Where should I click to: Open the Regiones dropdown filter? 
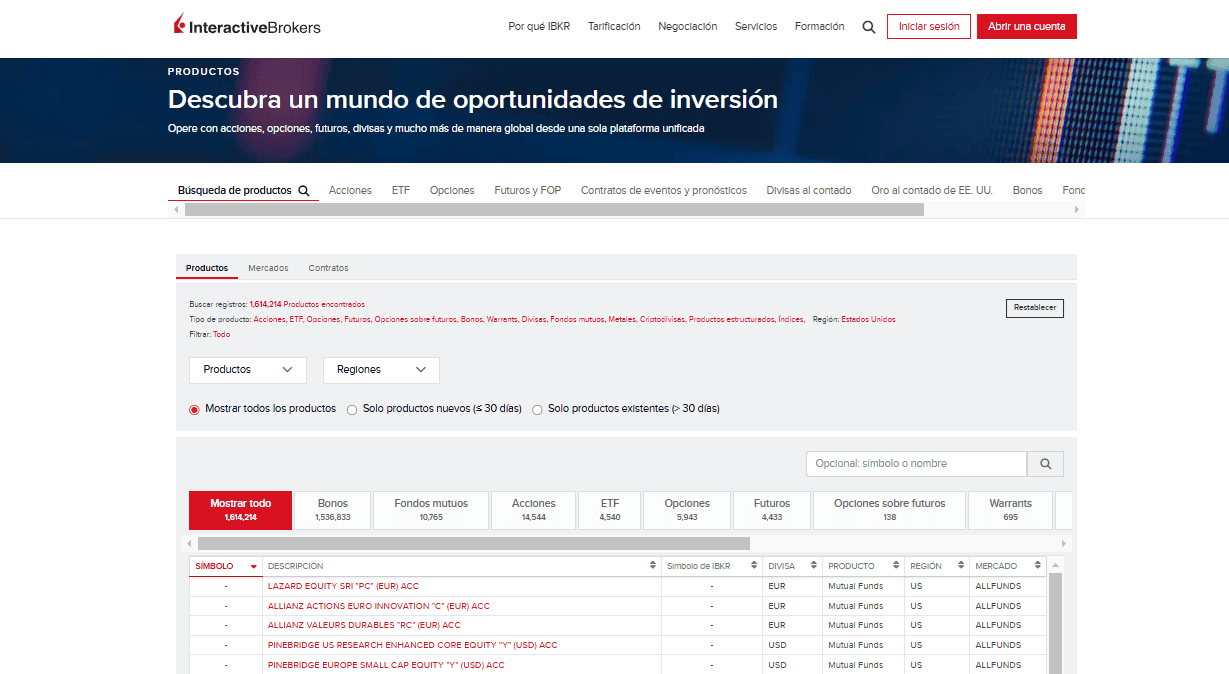click(381, 370)
